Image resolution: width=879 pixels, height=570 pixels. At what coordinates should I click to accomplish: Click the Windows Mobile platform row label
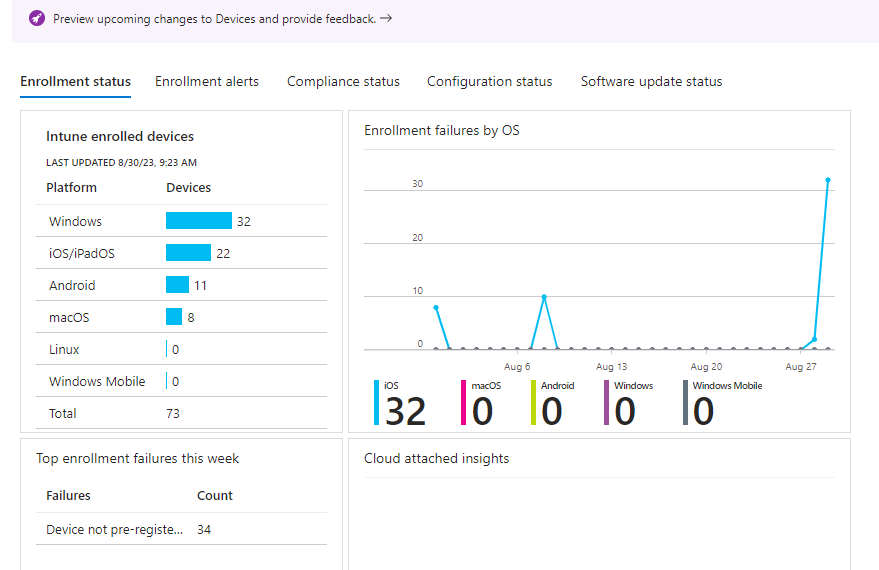(x=97, y=381)
